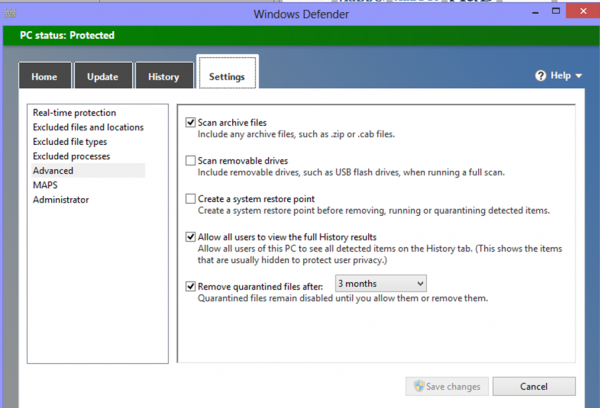Select Administrator settings
Screen dimensions: 600x408
60,199
